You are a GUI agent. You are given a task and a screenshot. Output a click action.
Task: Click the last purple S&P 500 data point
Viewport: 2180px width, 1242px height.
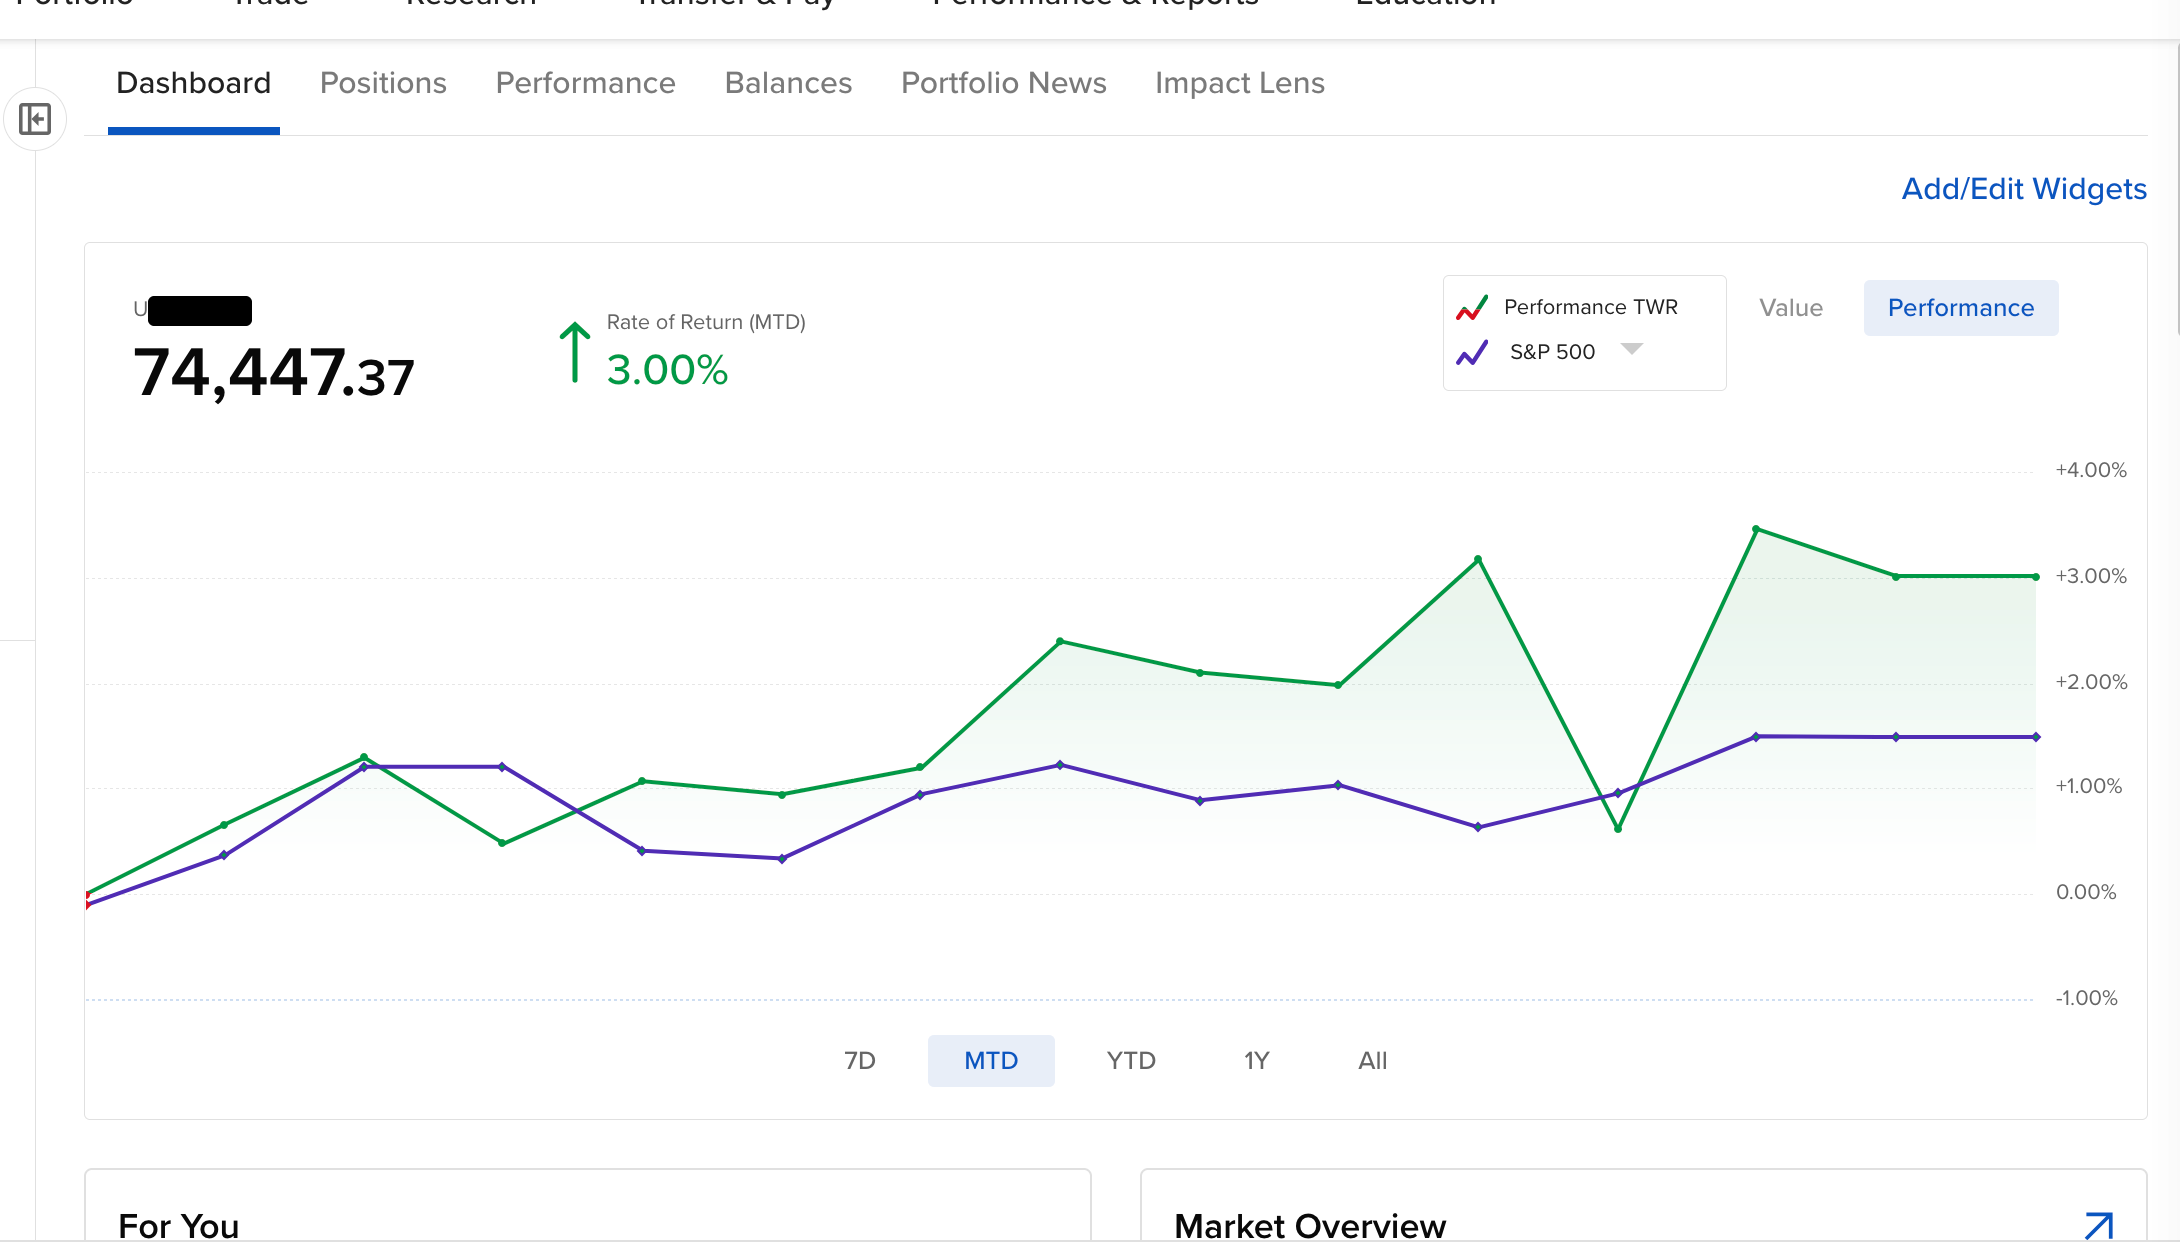pyautogui.click(x=2036, y=737)
